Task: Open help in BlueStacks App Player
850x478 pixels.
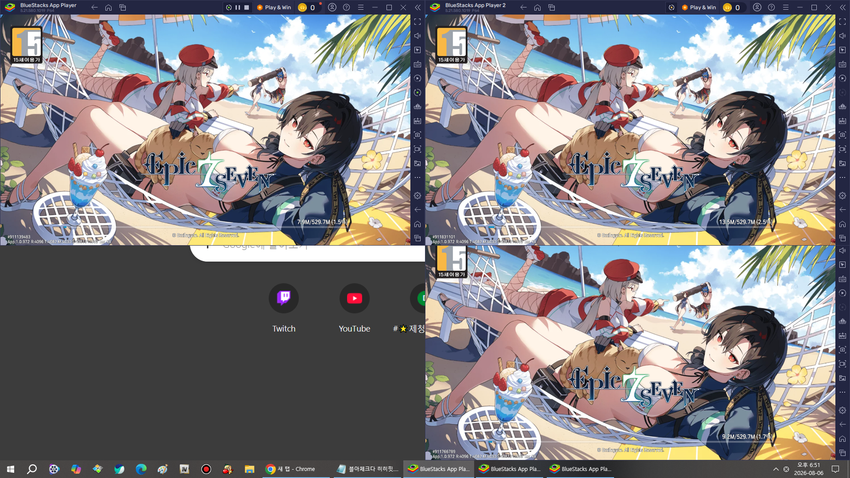Action: 346,8
